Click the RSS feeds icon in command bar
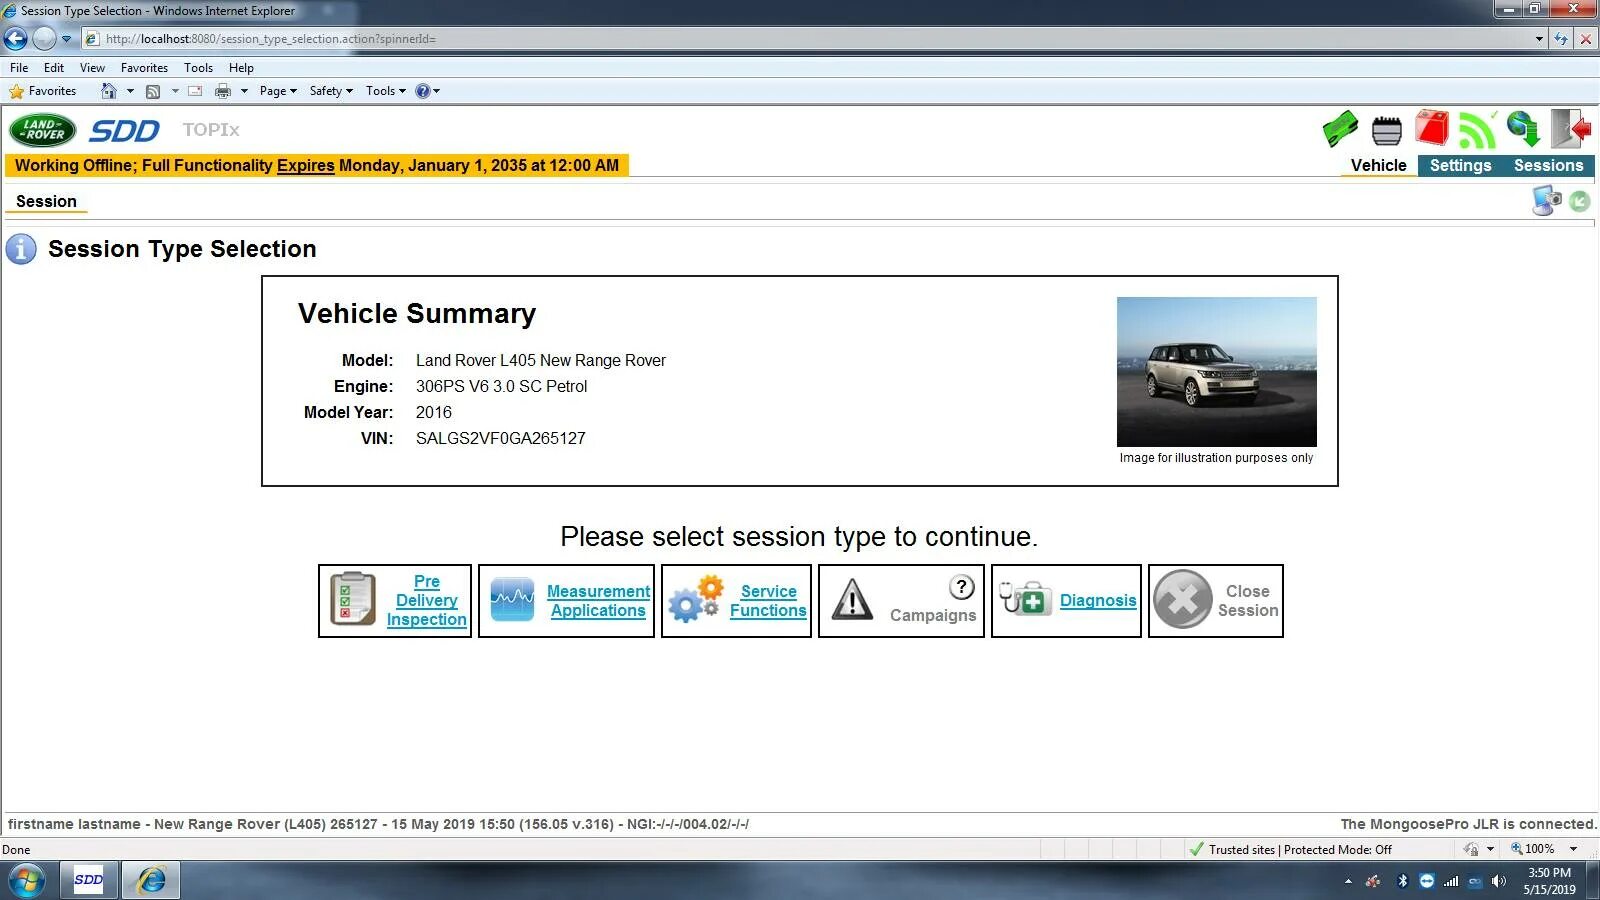Image resolution: width=1600 pixels, height=900 pixels. [153, 91]
